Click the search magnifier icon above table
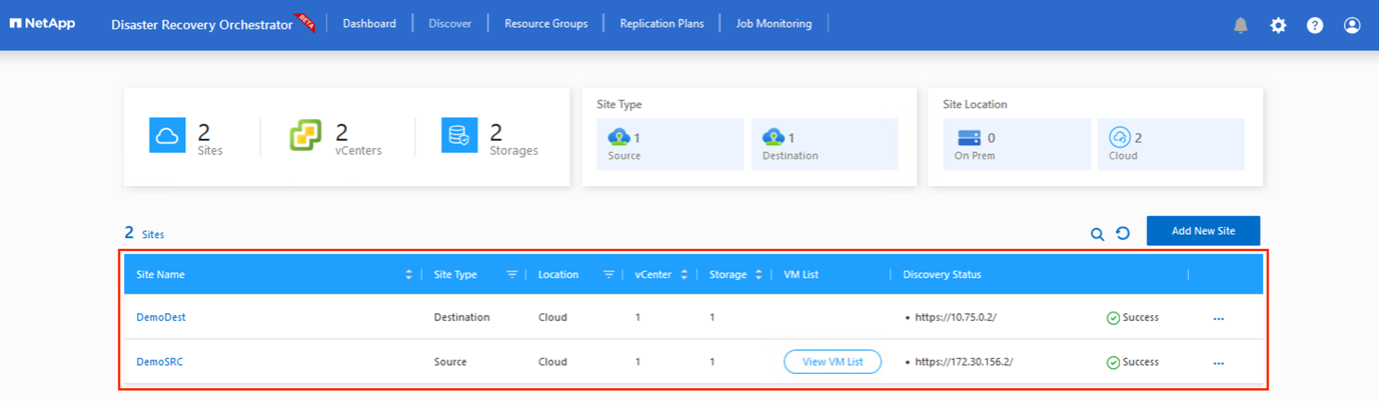 (1097, 234)
